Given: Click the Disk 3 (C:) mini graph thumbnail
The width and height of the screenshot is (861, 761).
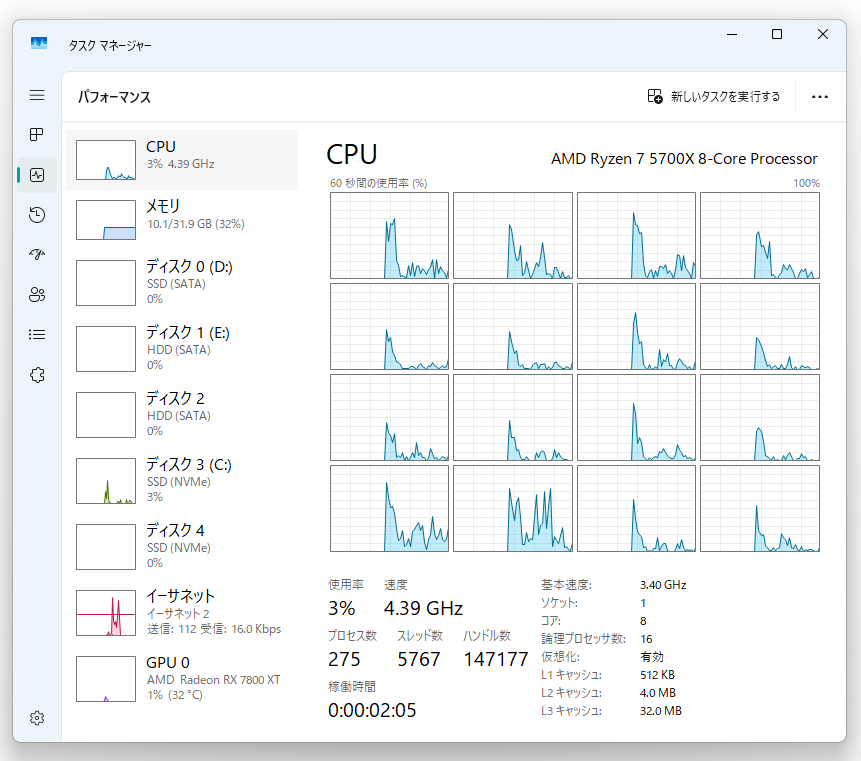Looking at the screenshot, I should coord(106,480).
